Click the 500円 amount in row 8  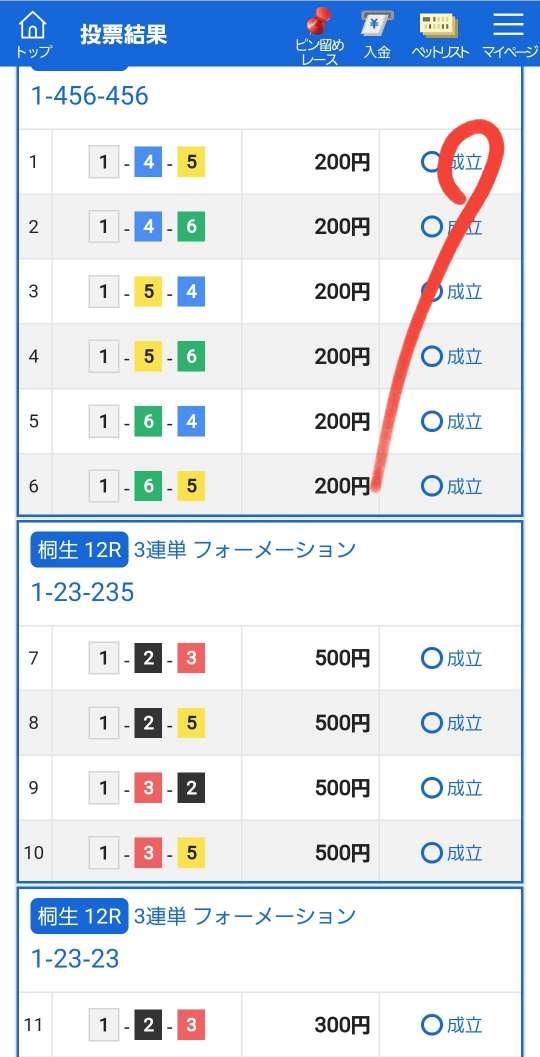coord(342,723)
